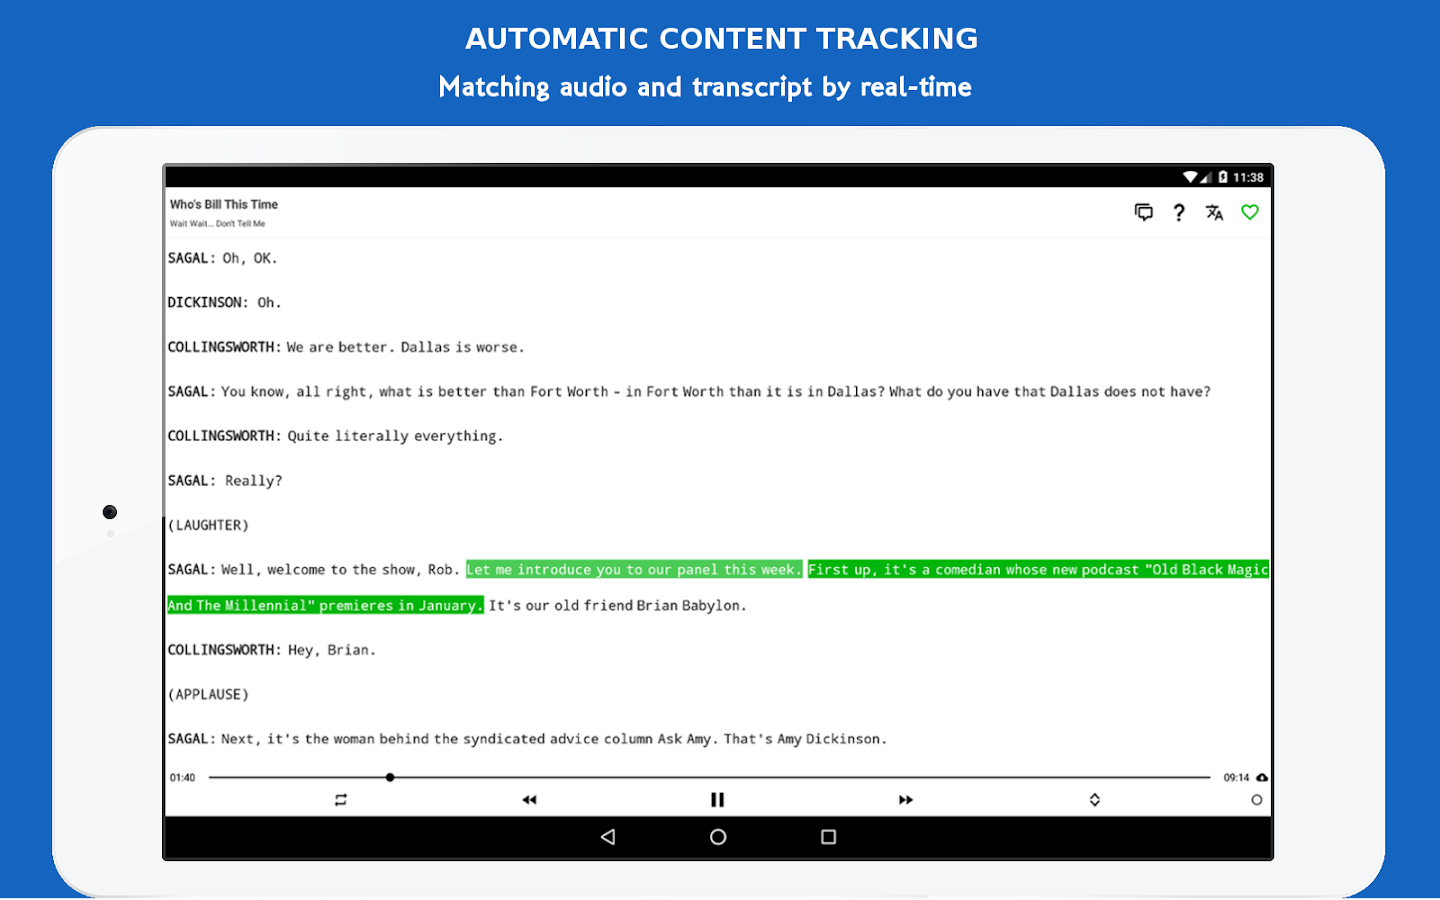This screenshot has width=1440, height=900.
Task: Tap highlighted 'Let me introduce you to our panel'
Action: point(634,570)
